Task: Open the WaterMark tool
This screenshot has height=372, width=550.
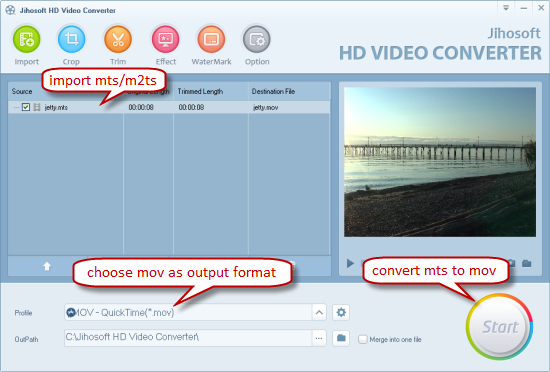Action: click(x=211, y=39)
